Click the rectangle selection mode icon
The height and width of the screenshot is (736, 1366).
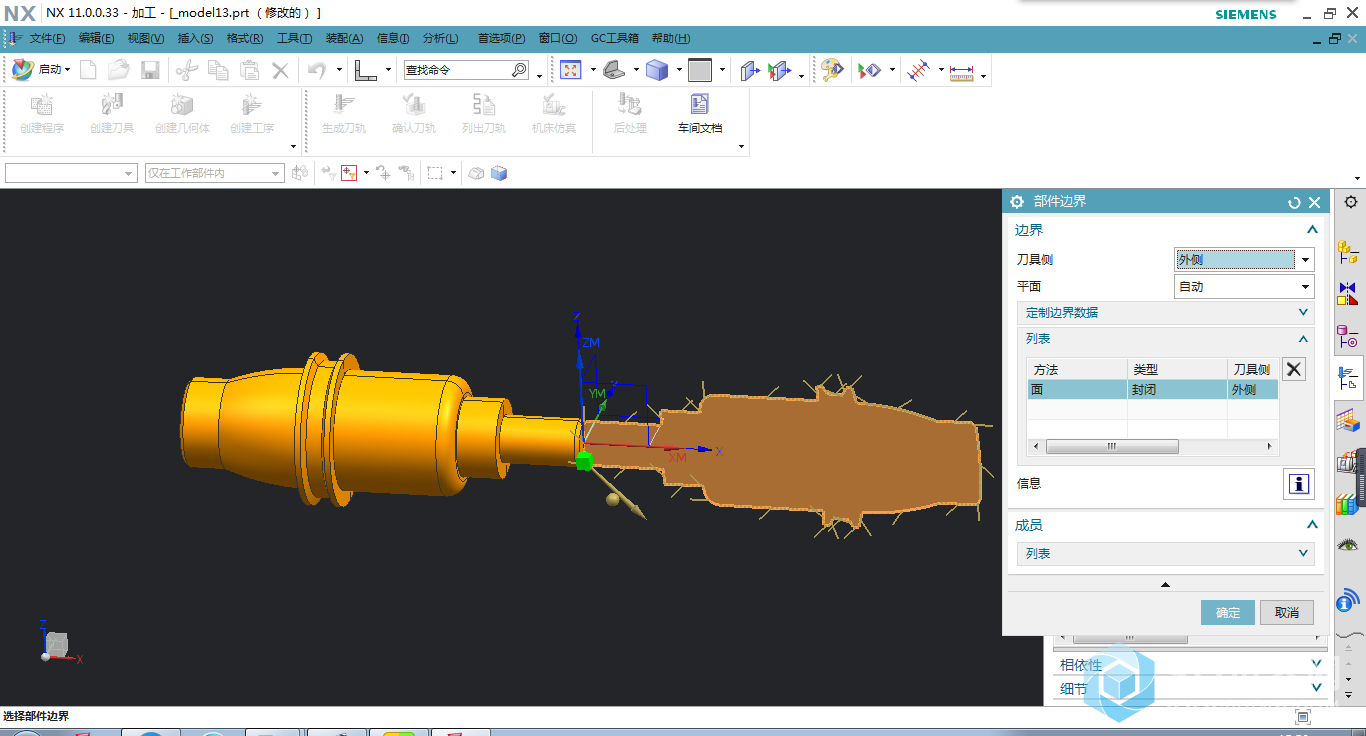tap(435, 173)
